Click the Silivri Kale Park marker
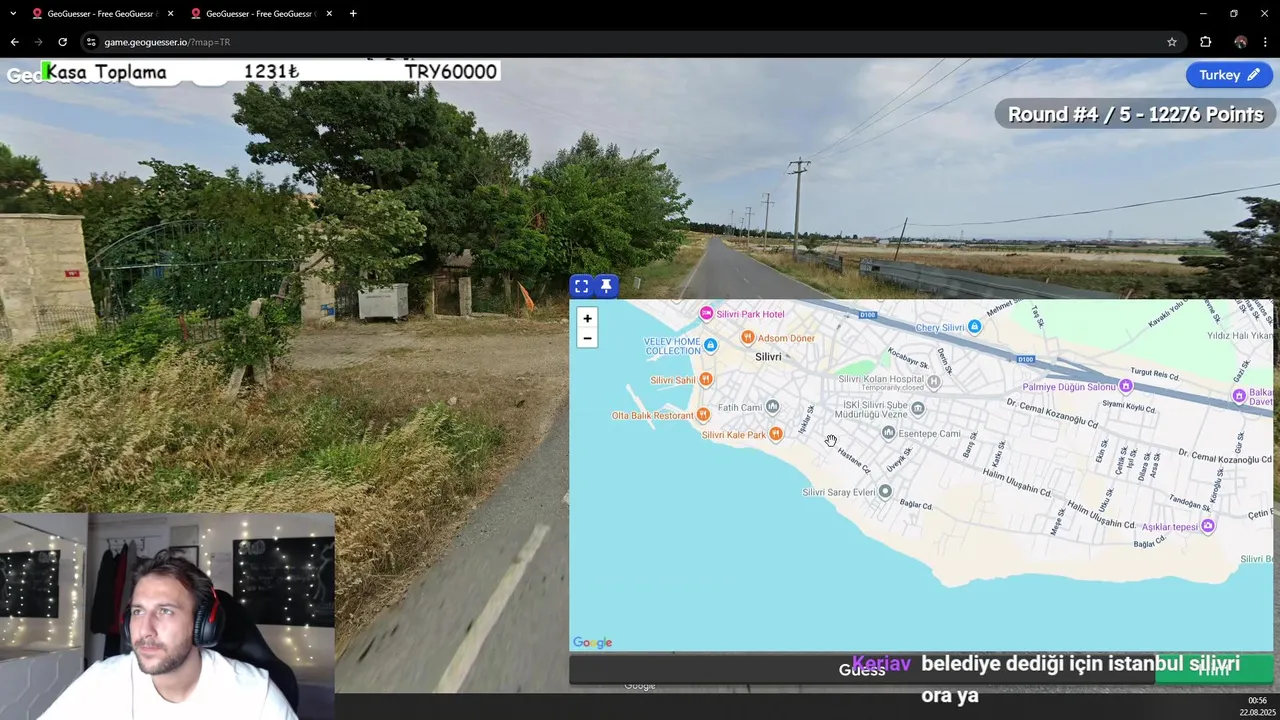1280x720 pixels. (x=775, y=434)
